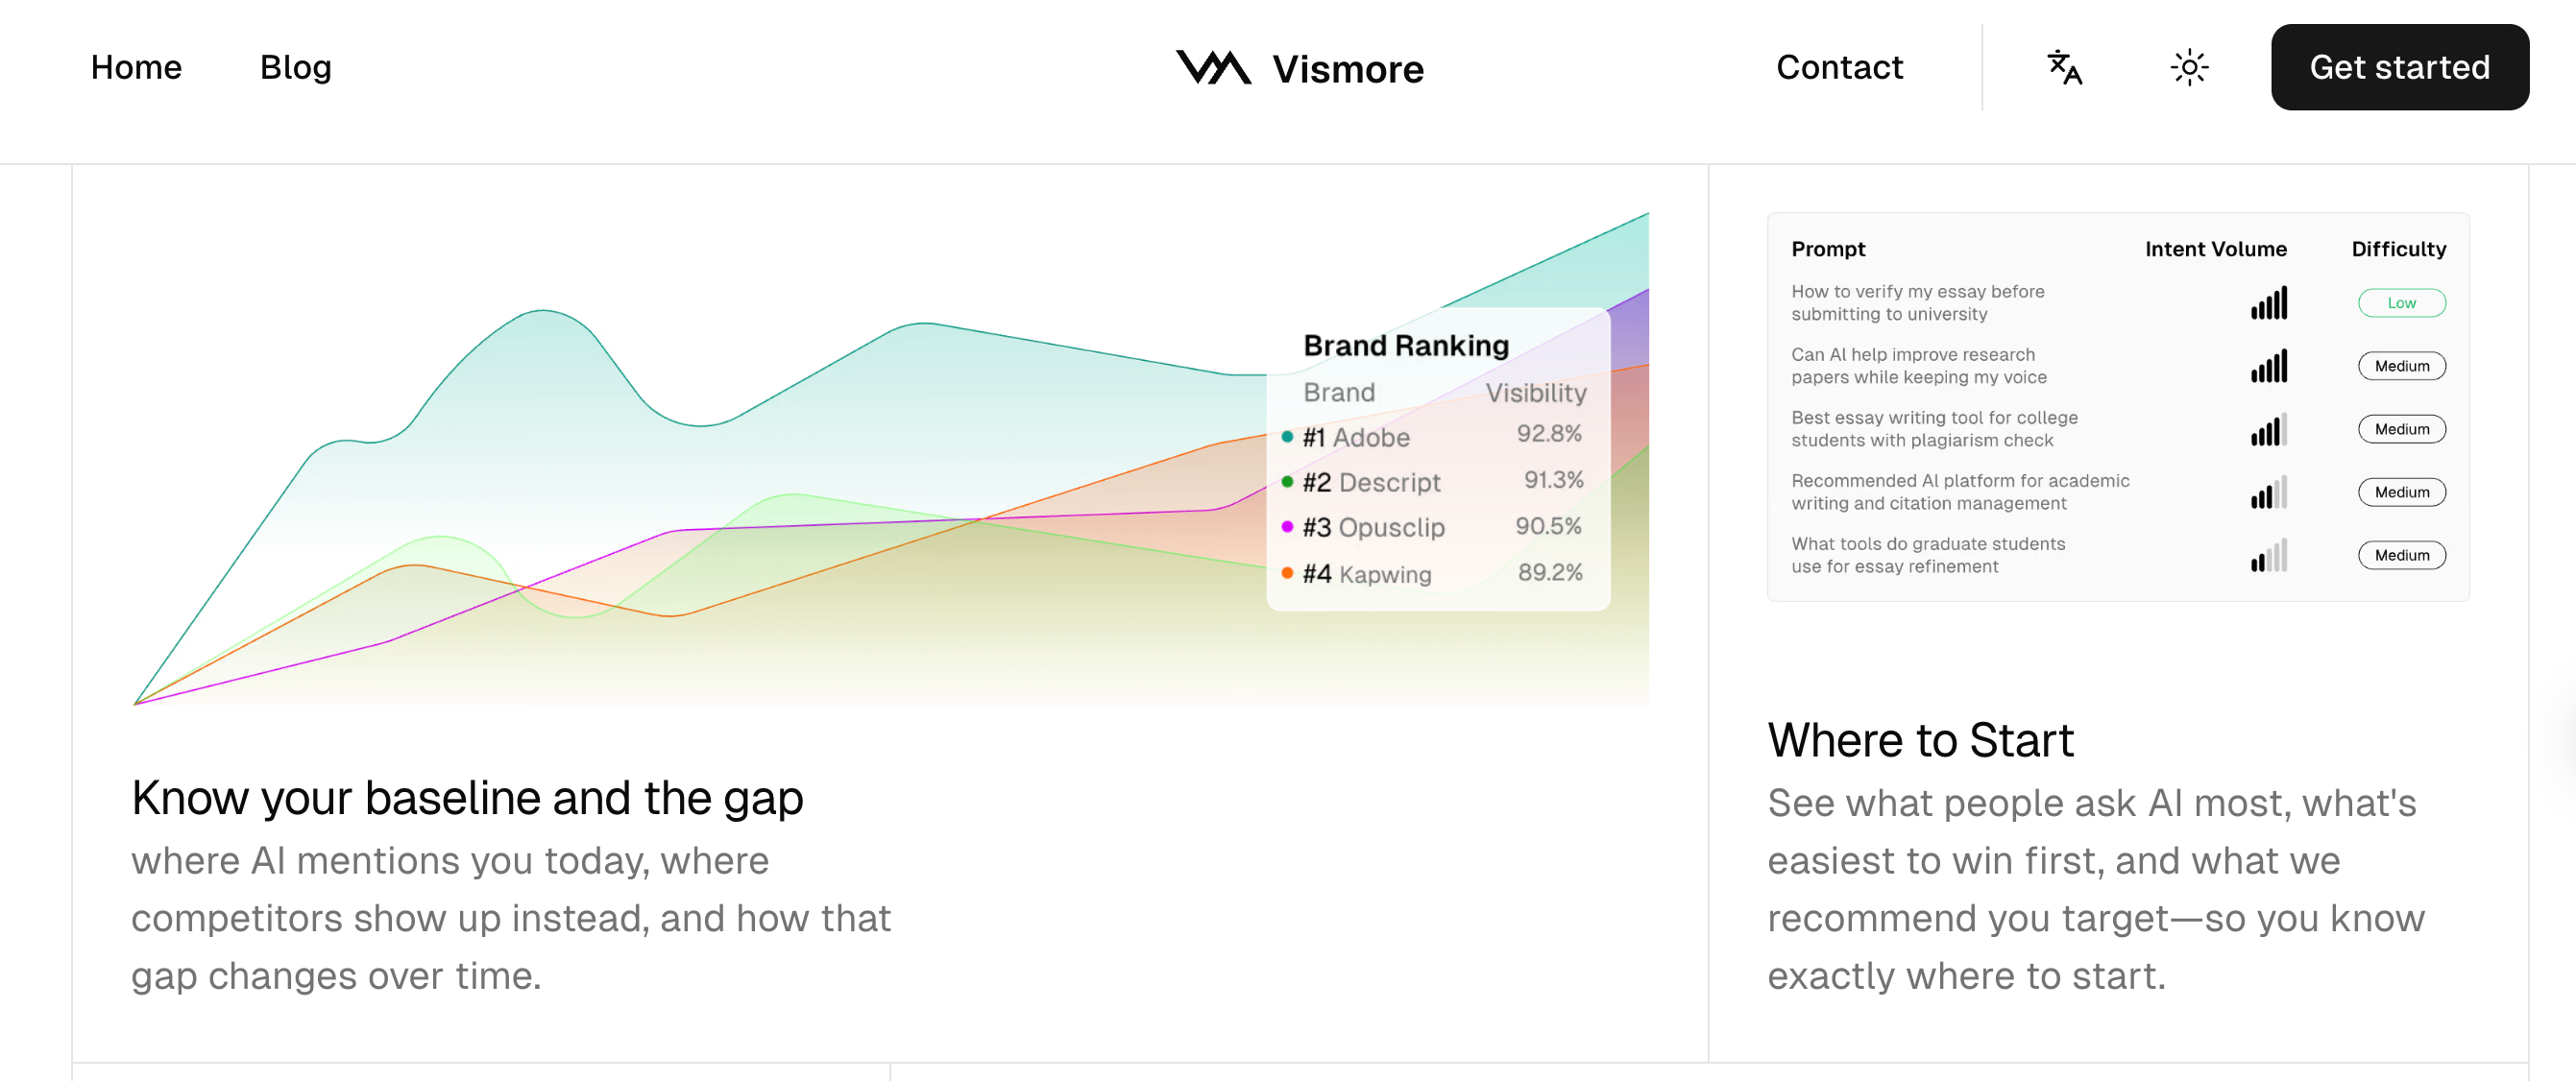Click the orange dot beside #4 Kapwing
Image resolution: width=2576 pixels, height=1081 pixels.
[x=1287, y=573]
